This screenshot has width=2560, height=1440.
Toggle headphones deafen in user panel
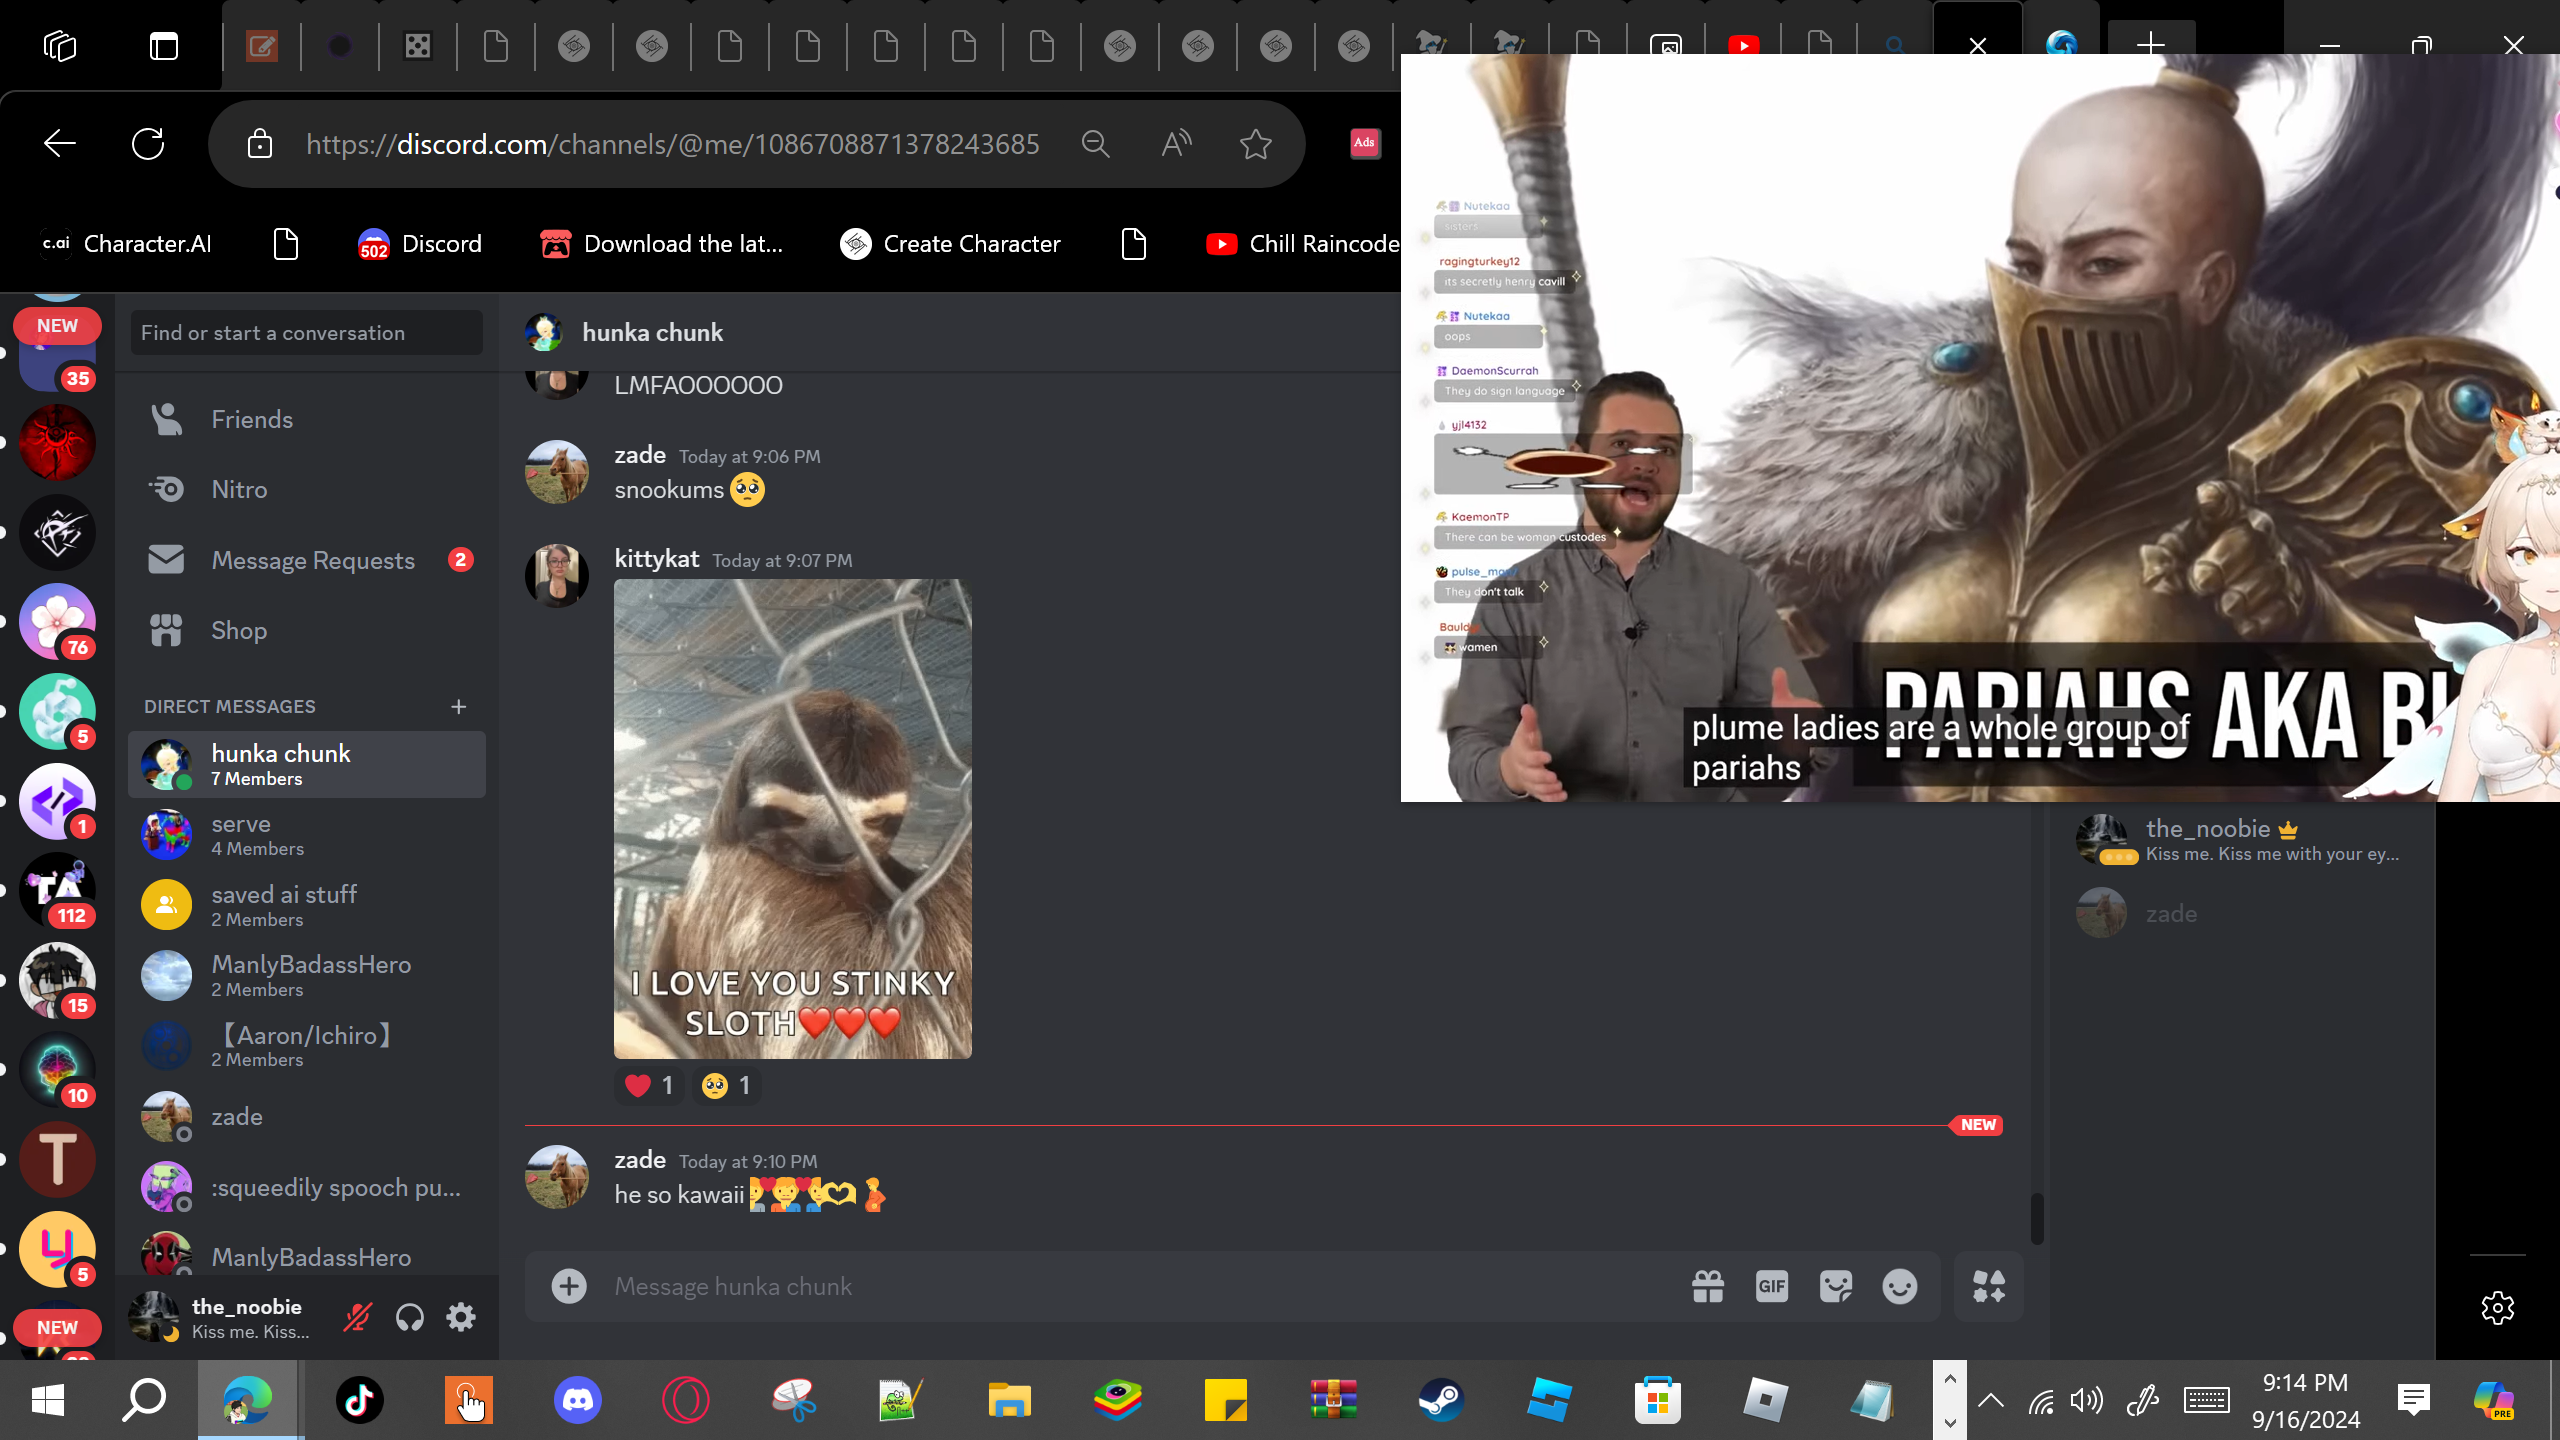point(410,1317)
